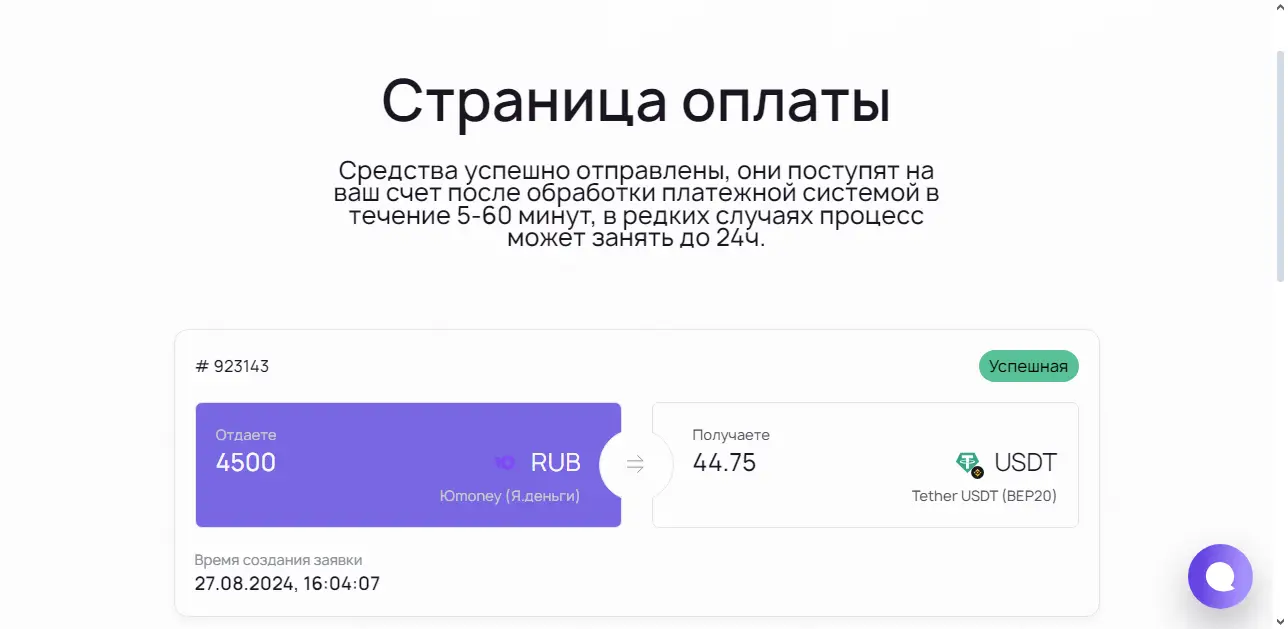This screenshot has width=1288, height=629.
Task: Open the live chat widget bubble
Action: [x=1219, y=576]
